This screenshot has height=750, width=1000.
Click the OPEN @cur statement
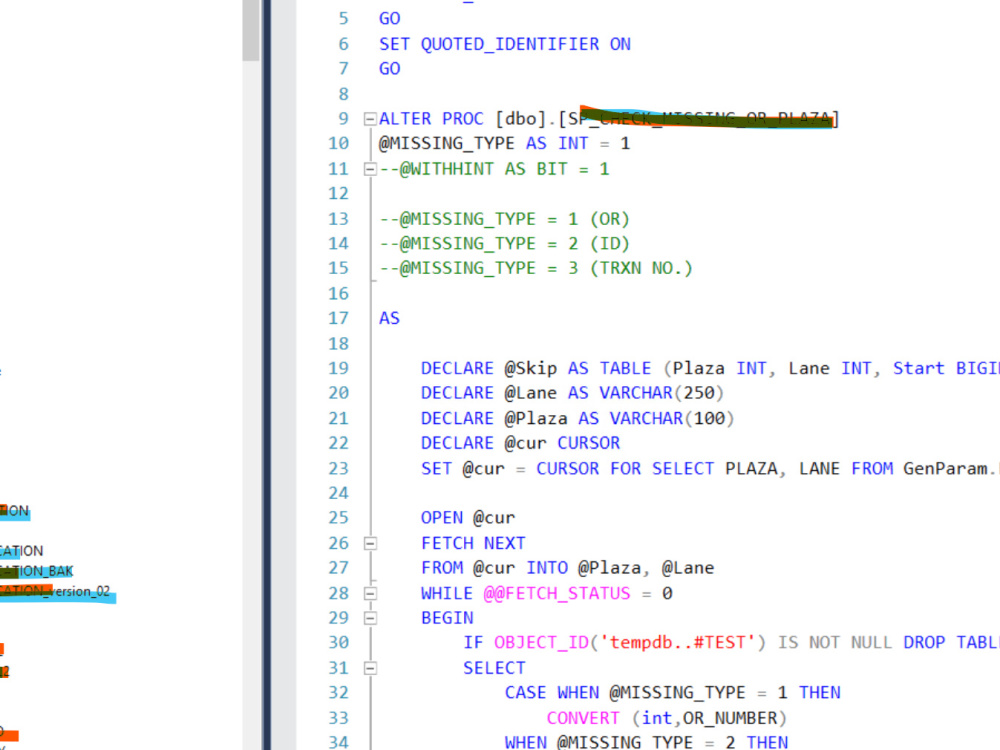pos(467,518)
